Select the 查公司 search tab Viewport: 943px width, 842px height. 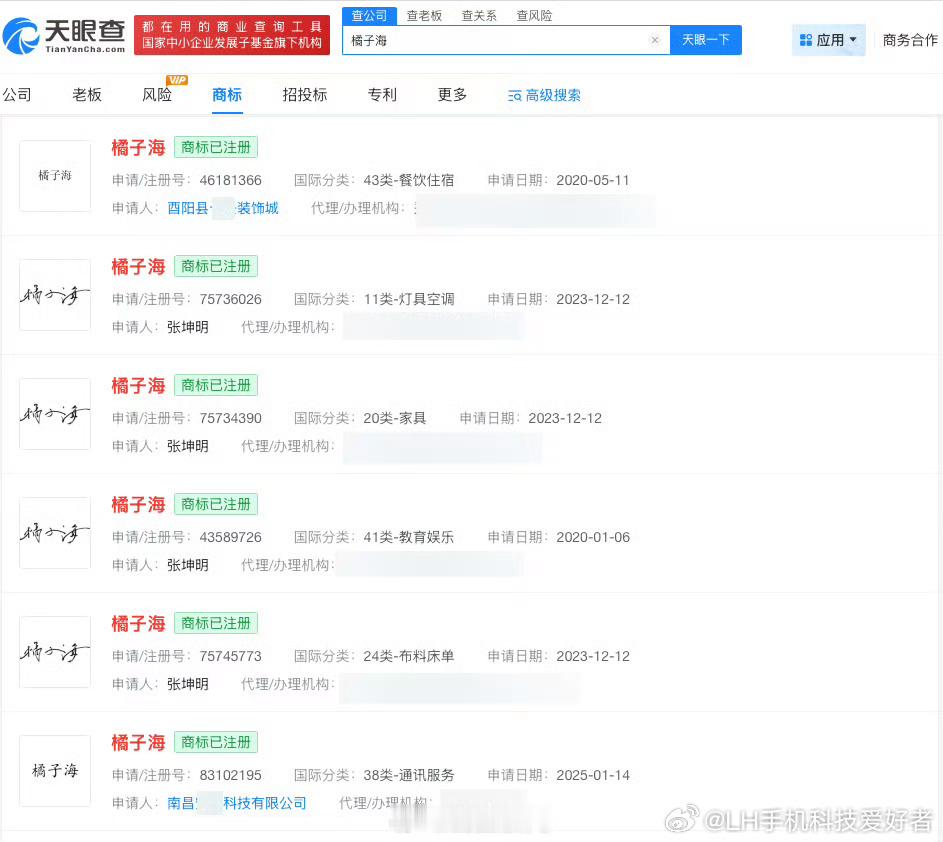click(369, 16)
